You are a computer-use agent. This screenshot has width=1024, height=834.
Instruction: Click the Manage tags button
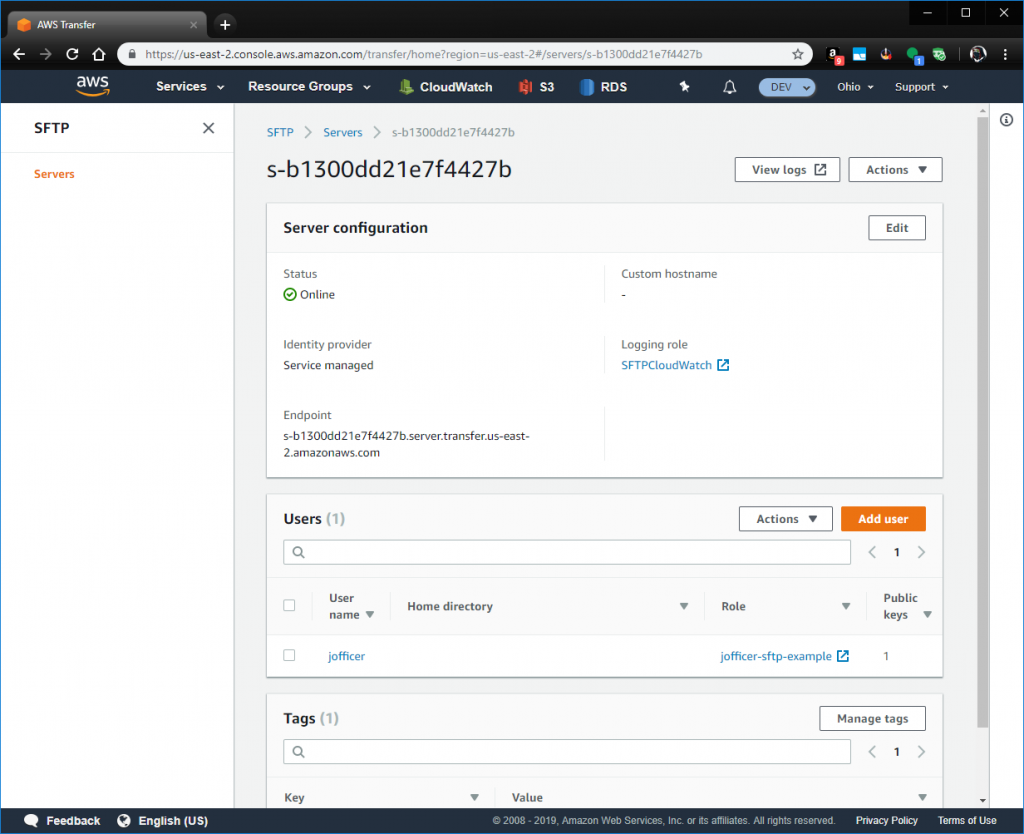(872, 718)
